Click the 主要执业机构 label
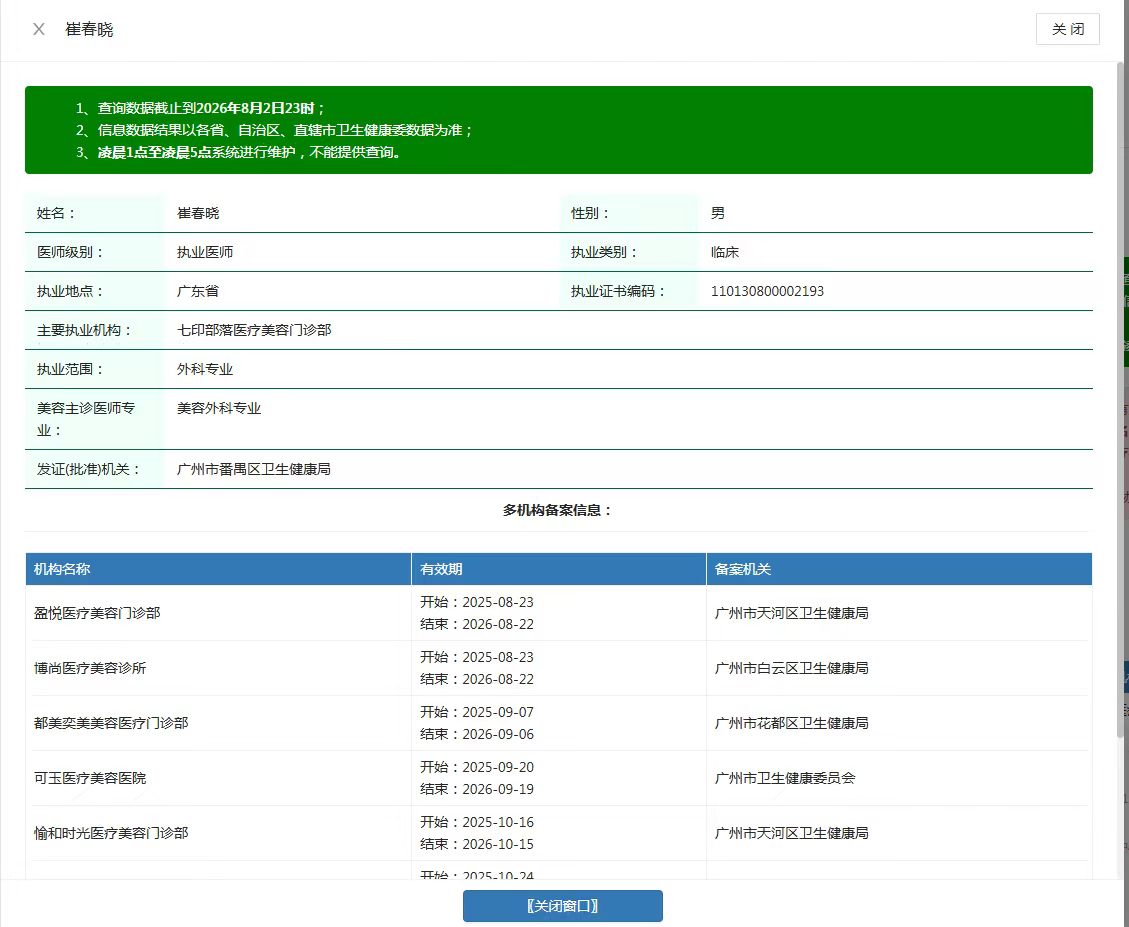This screenshot has height=927, width=1129. tap(85, 330)
